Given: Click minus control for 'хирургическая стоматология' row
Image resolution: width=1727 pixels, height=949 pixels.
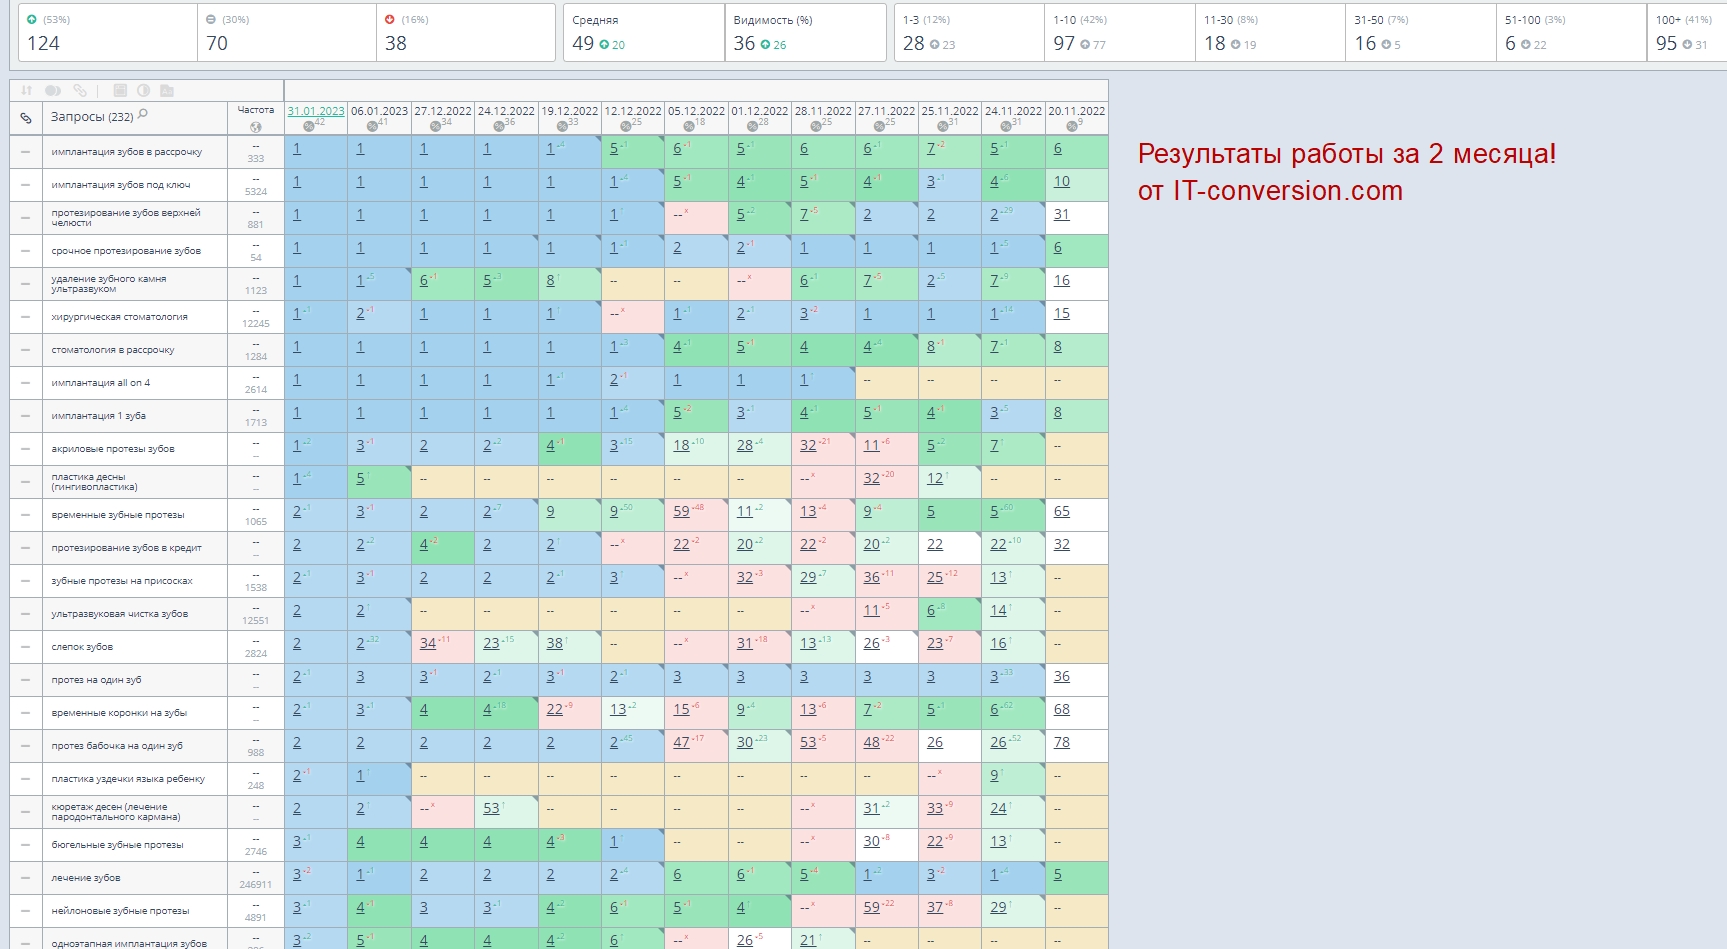Looking at the screenshot, I should point(26,317).
